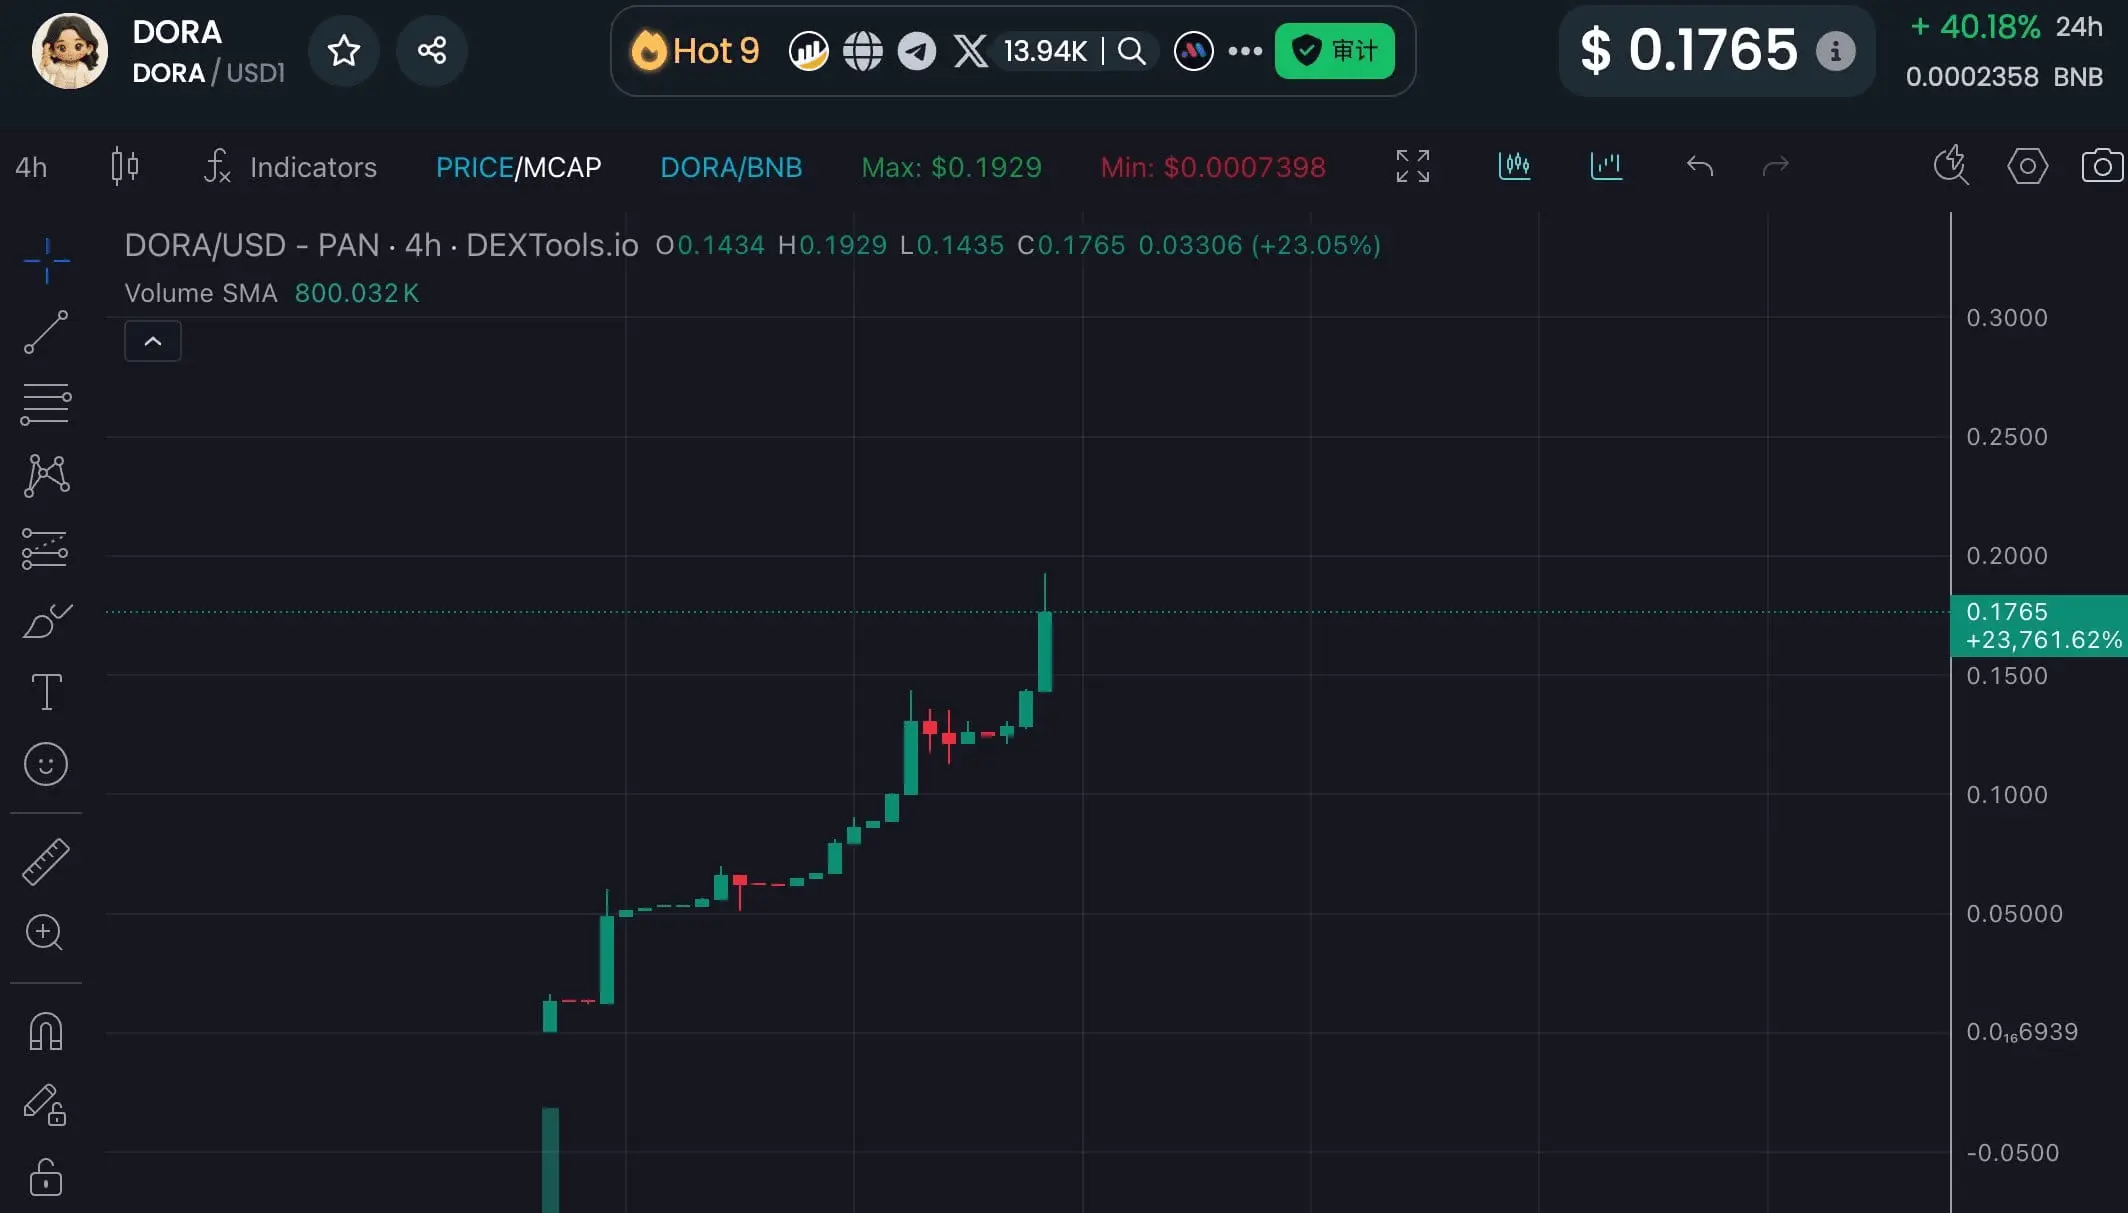Click the DORA/USD - PAN chart title

[x=381, y=245]
